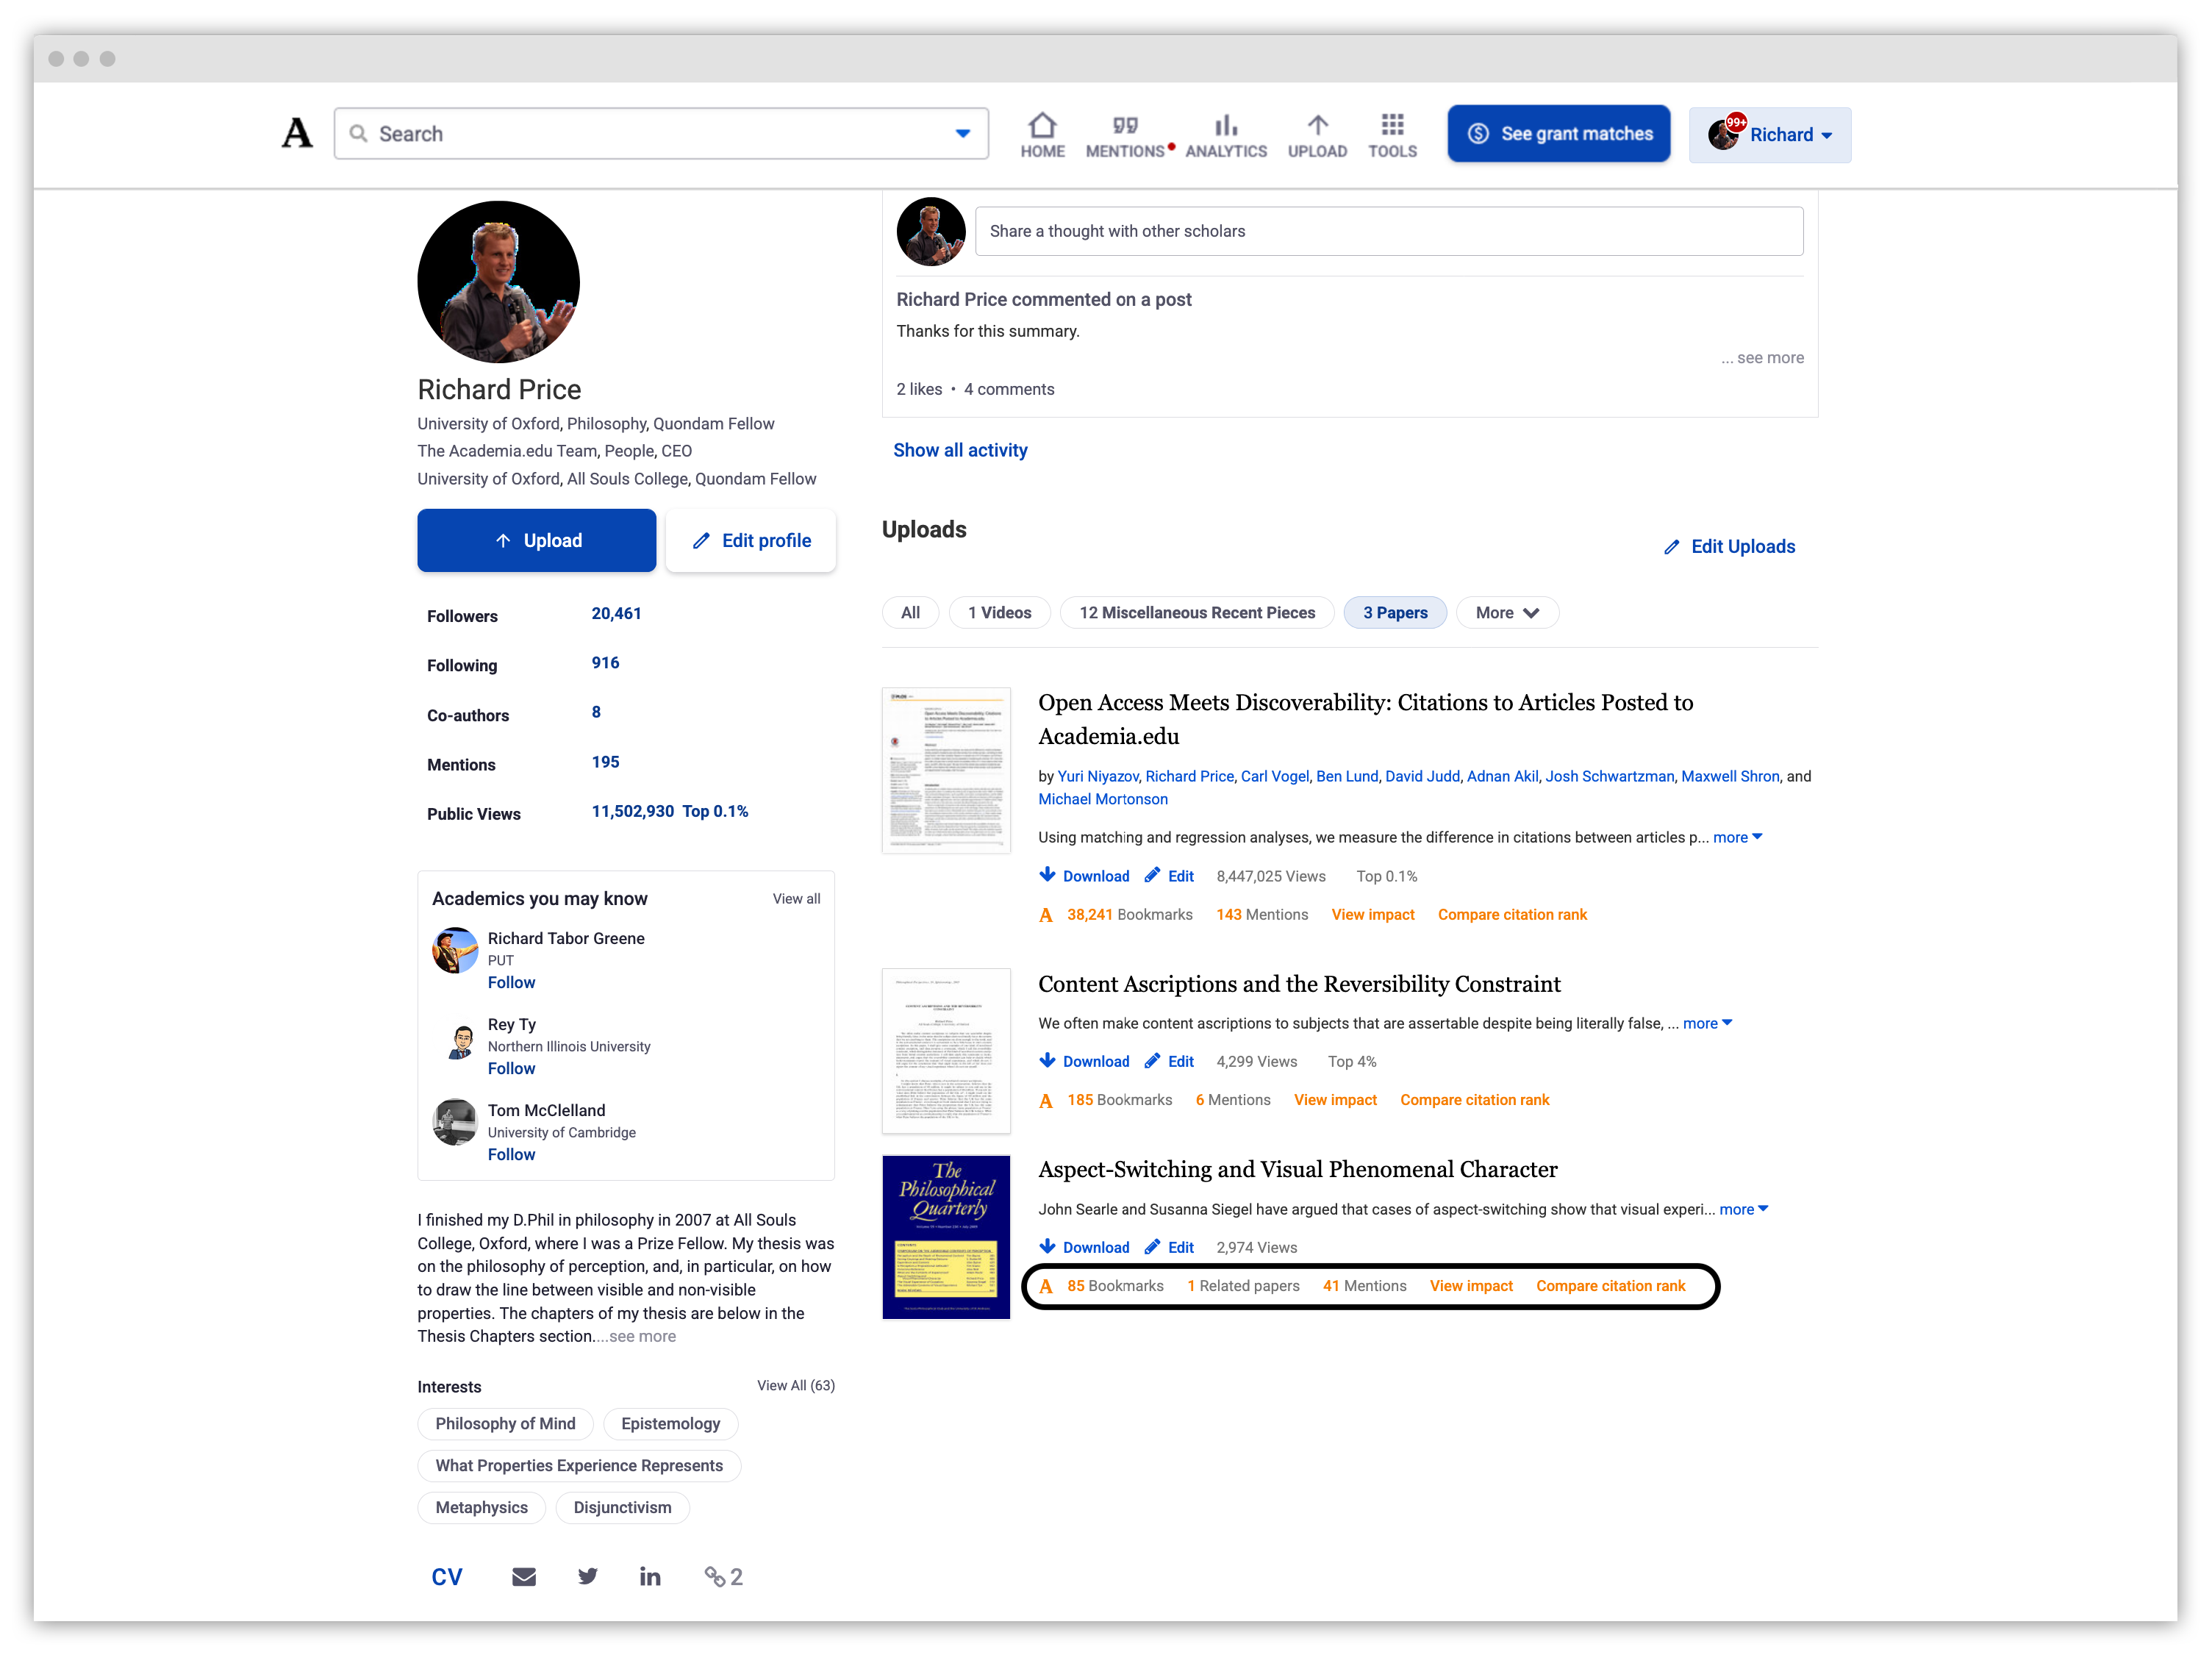Select the Disjunctivism interest tag
2212x1655 pixels.
(x=622, y=1507)
